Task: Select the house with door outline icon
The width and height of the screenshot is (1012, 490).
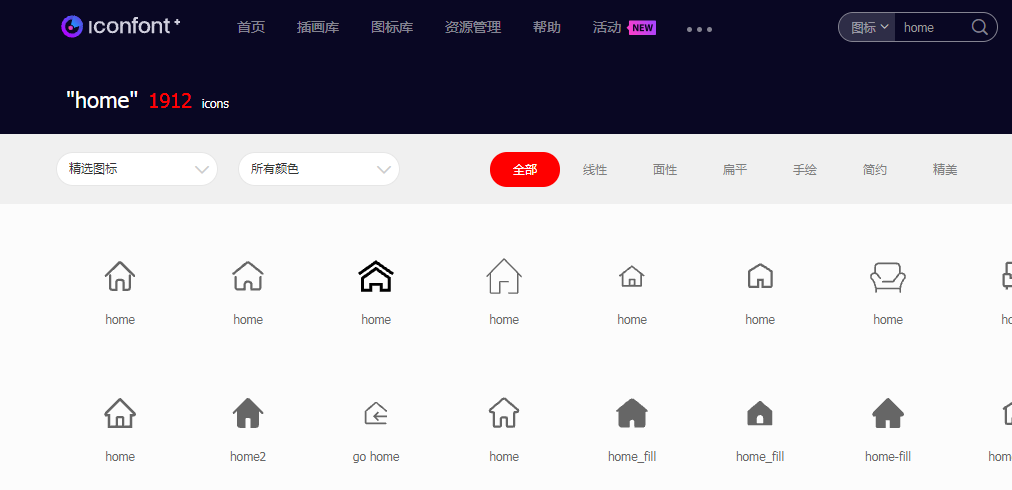Action: [x=504, y=276]
